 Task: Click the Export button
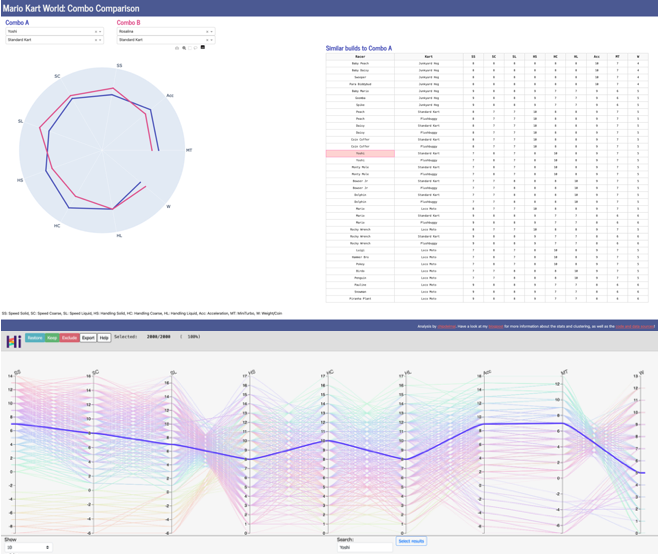88,339
